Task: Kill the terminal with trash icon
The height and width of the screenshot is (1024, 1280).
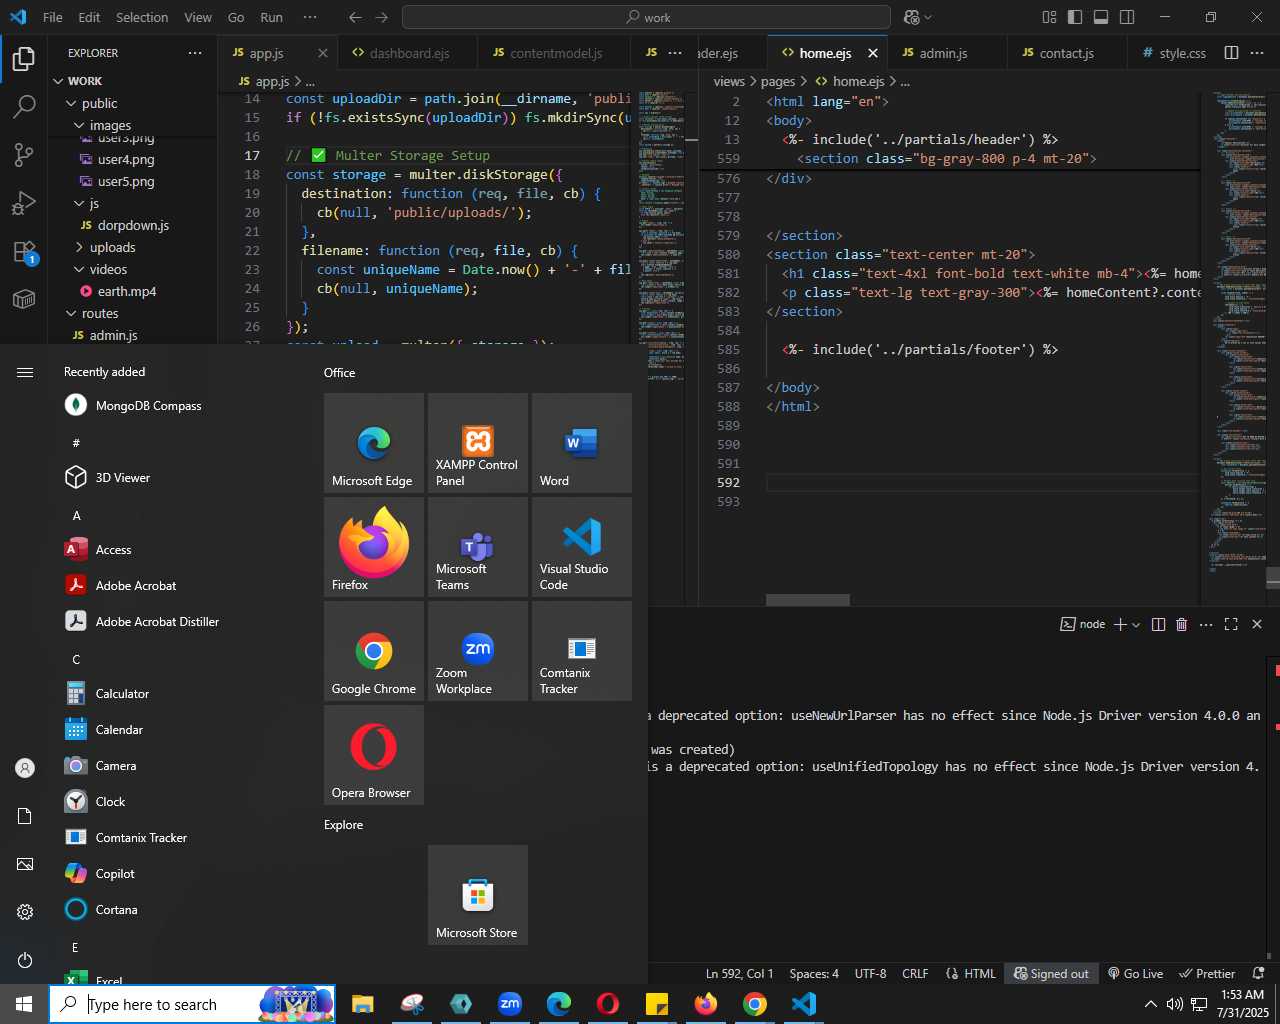Action: tap(1181, 624)
